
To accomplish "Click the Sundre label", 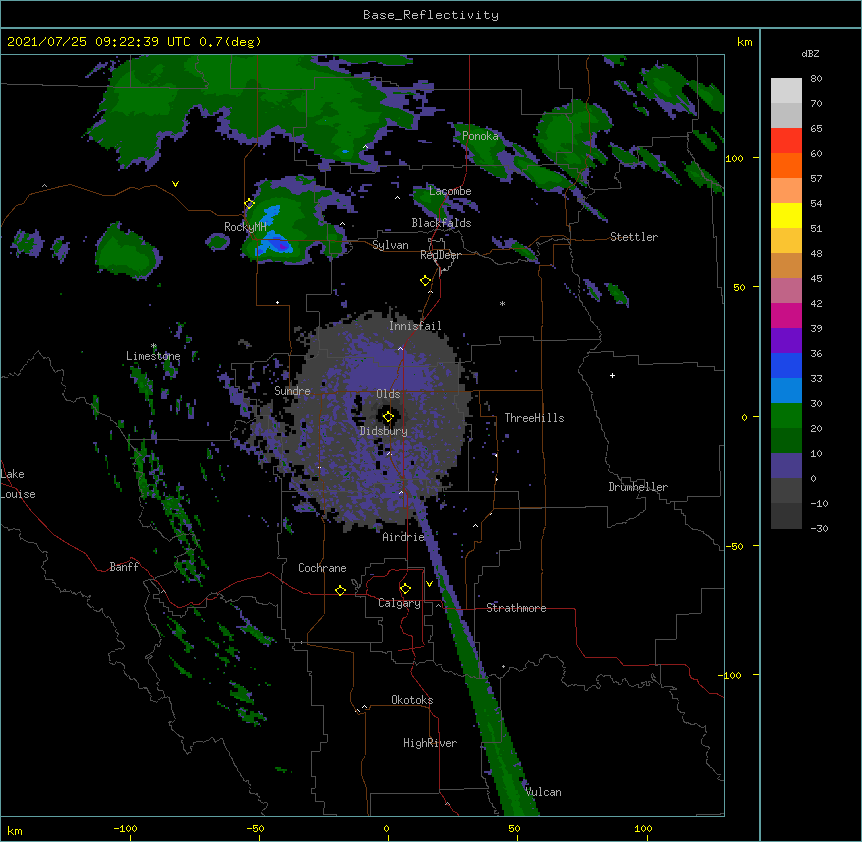I will tap(292, 391).
